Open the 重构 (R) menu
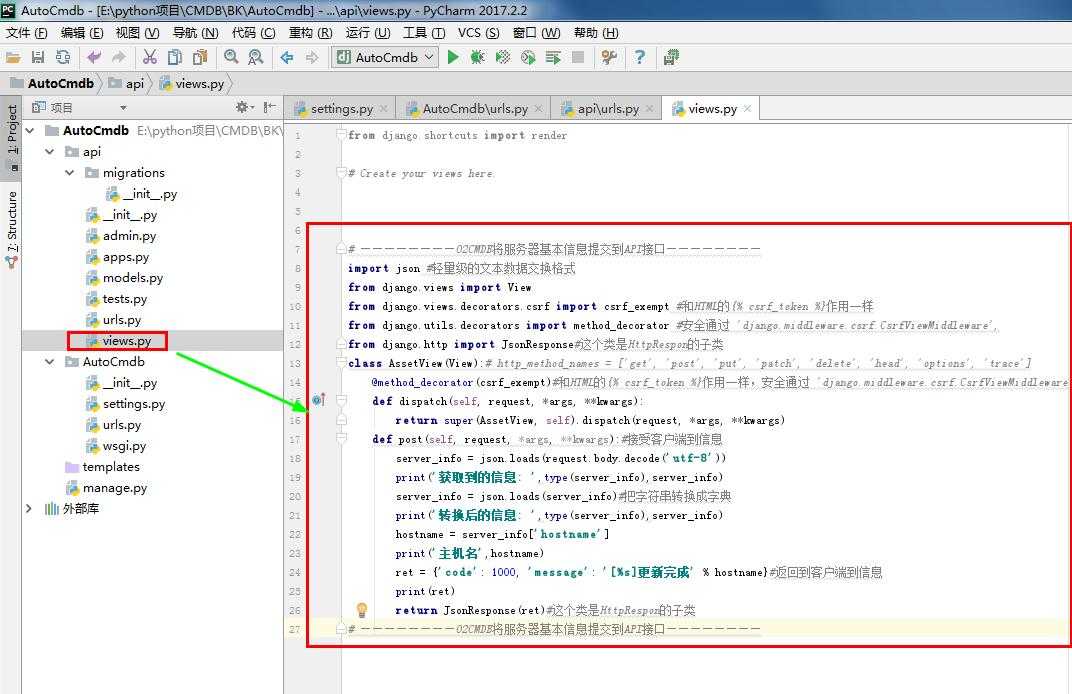The height and width of the screenshot is (694, 1072). pos(310,33)
